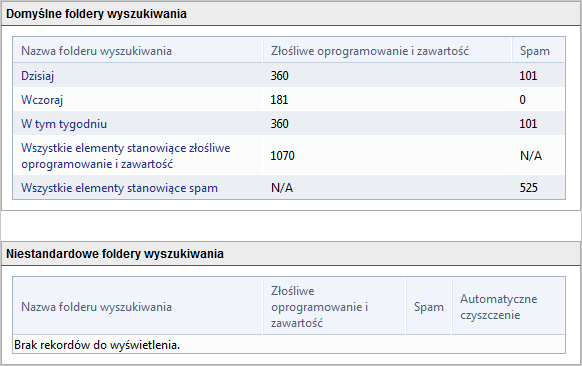Open Wszystkie elementy stanowiące spam link
This screenshot has height=366, width=582.
(119, 188)
